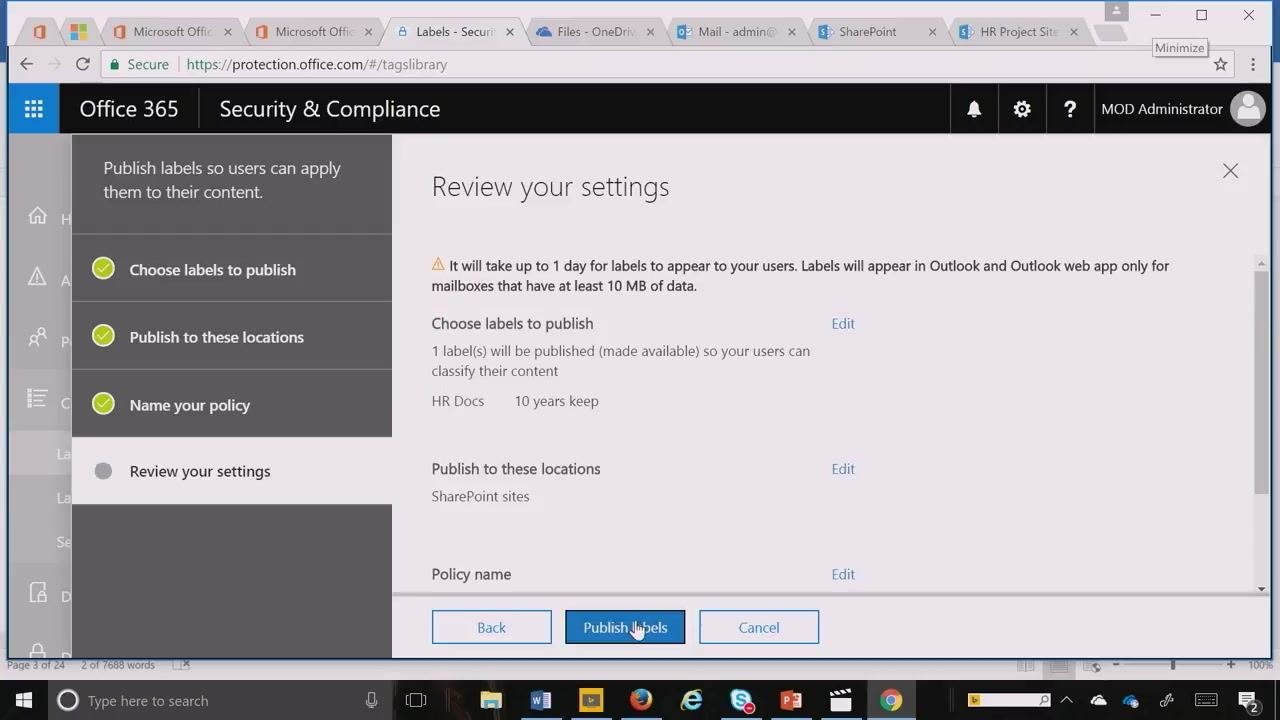Close the Labels - Security tab
This screenshot has width=1280, height=720.
click(510, 32)
